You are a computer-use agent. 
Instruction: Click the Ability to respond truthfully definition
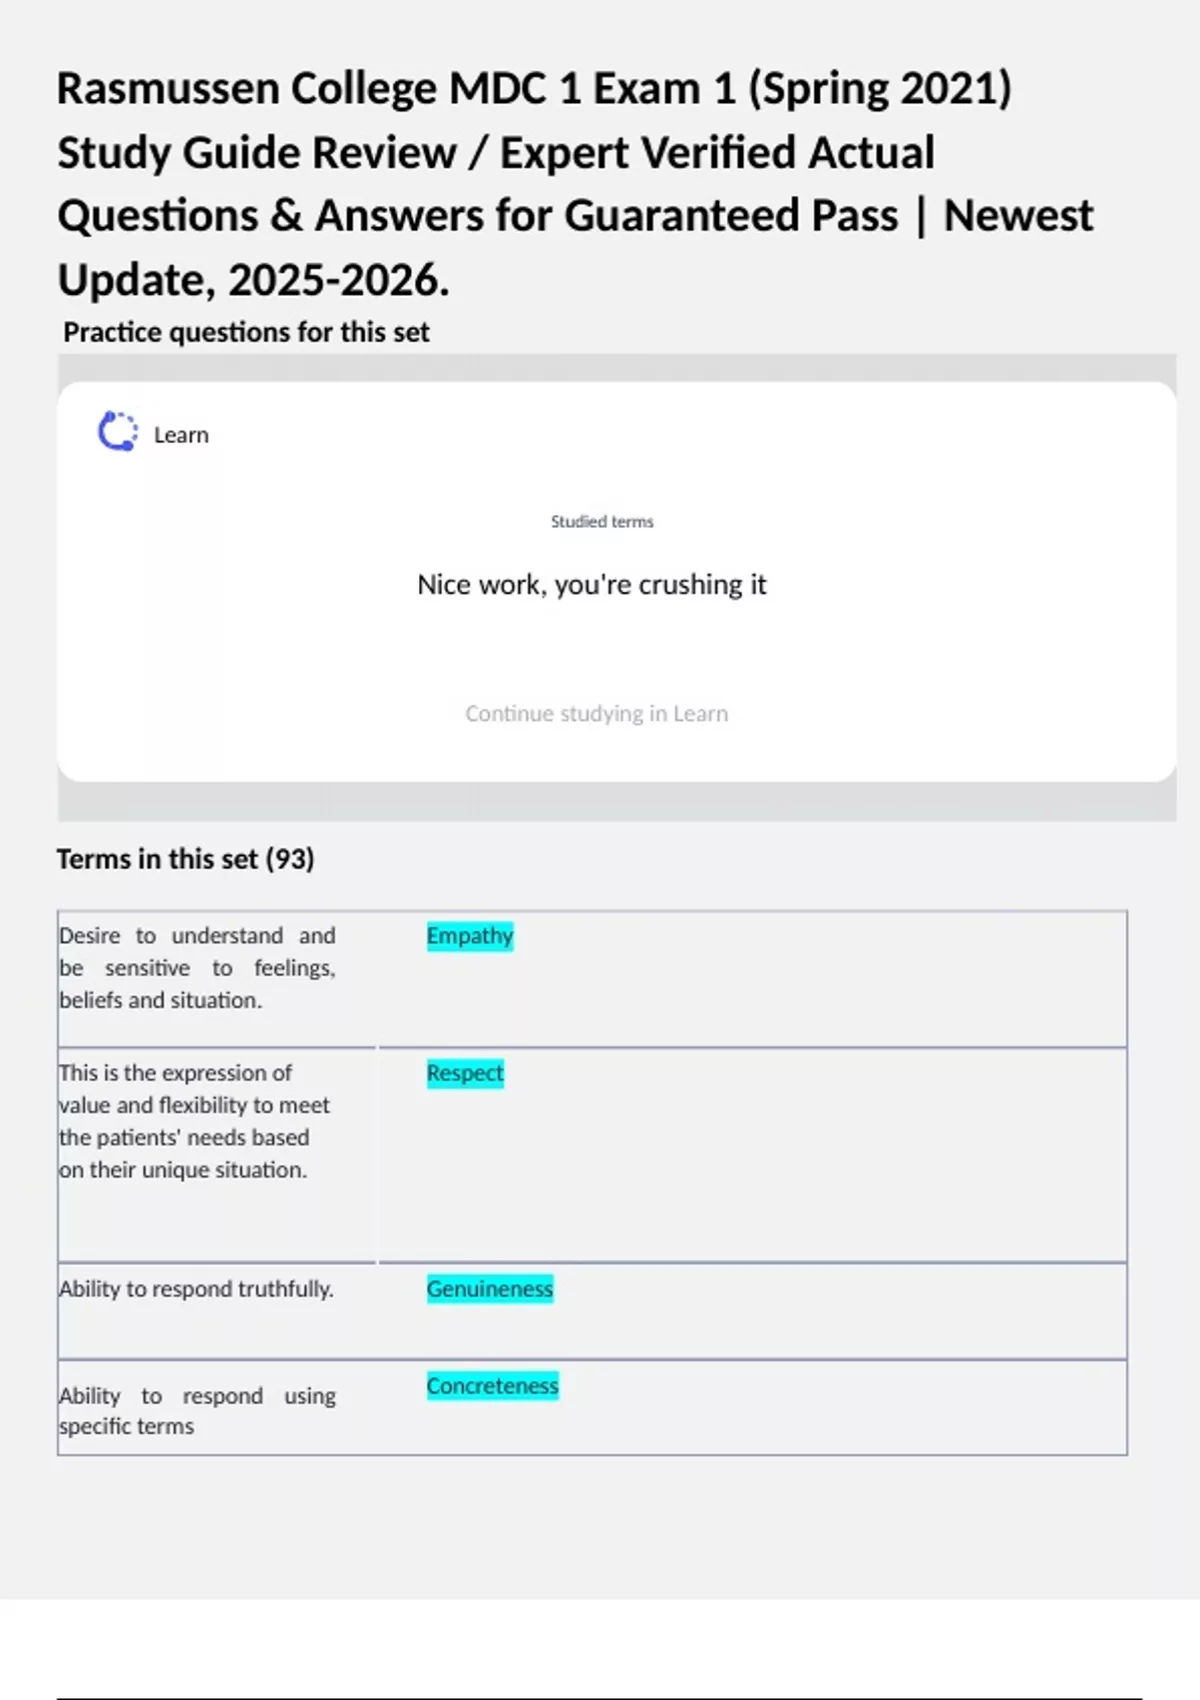[x=196, y=1289]
